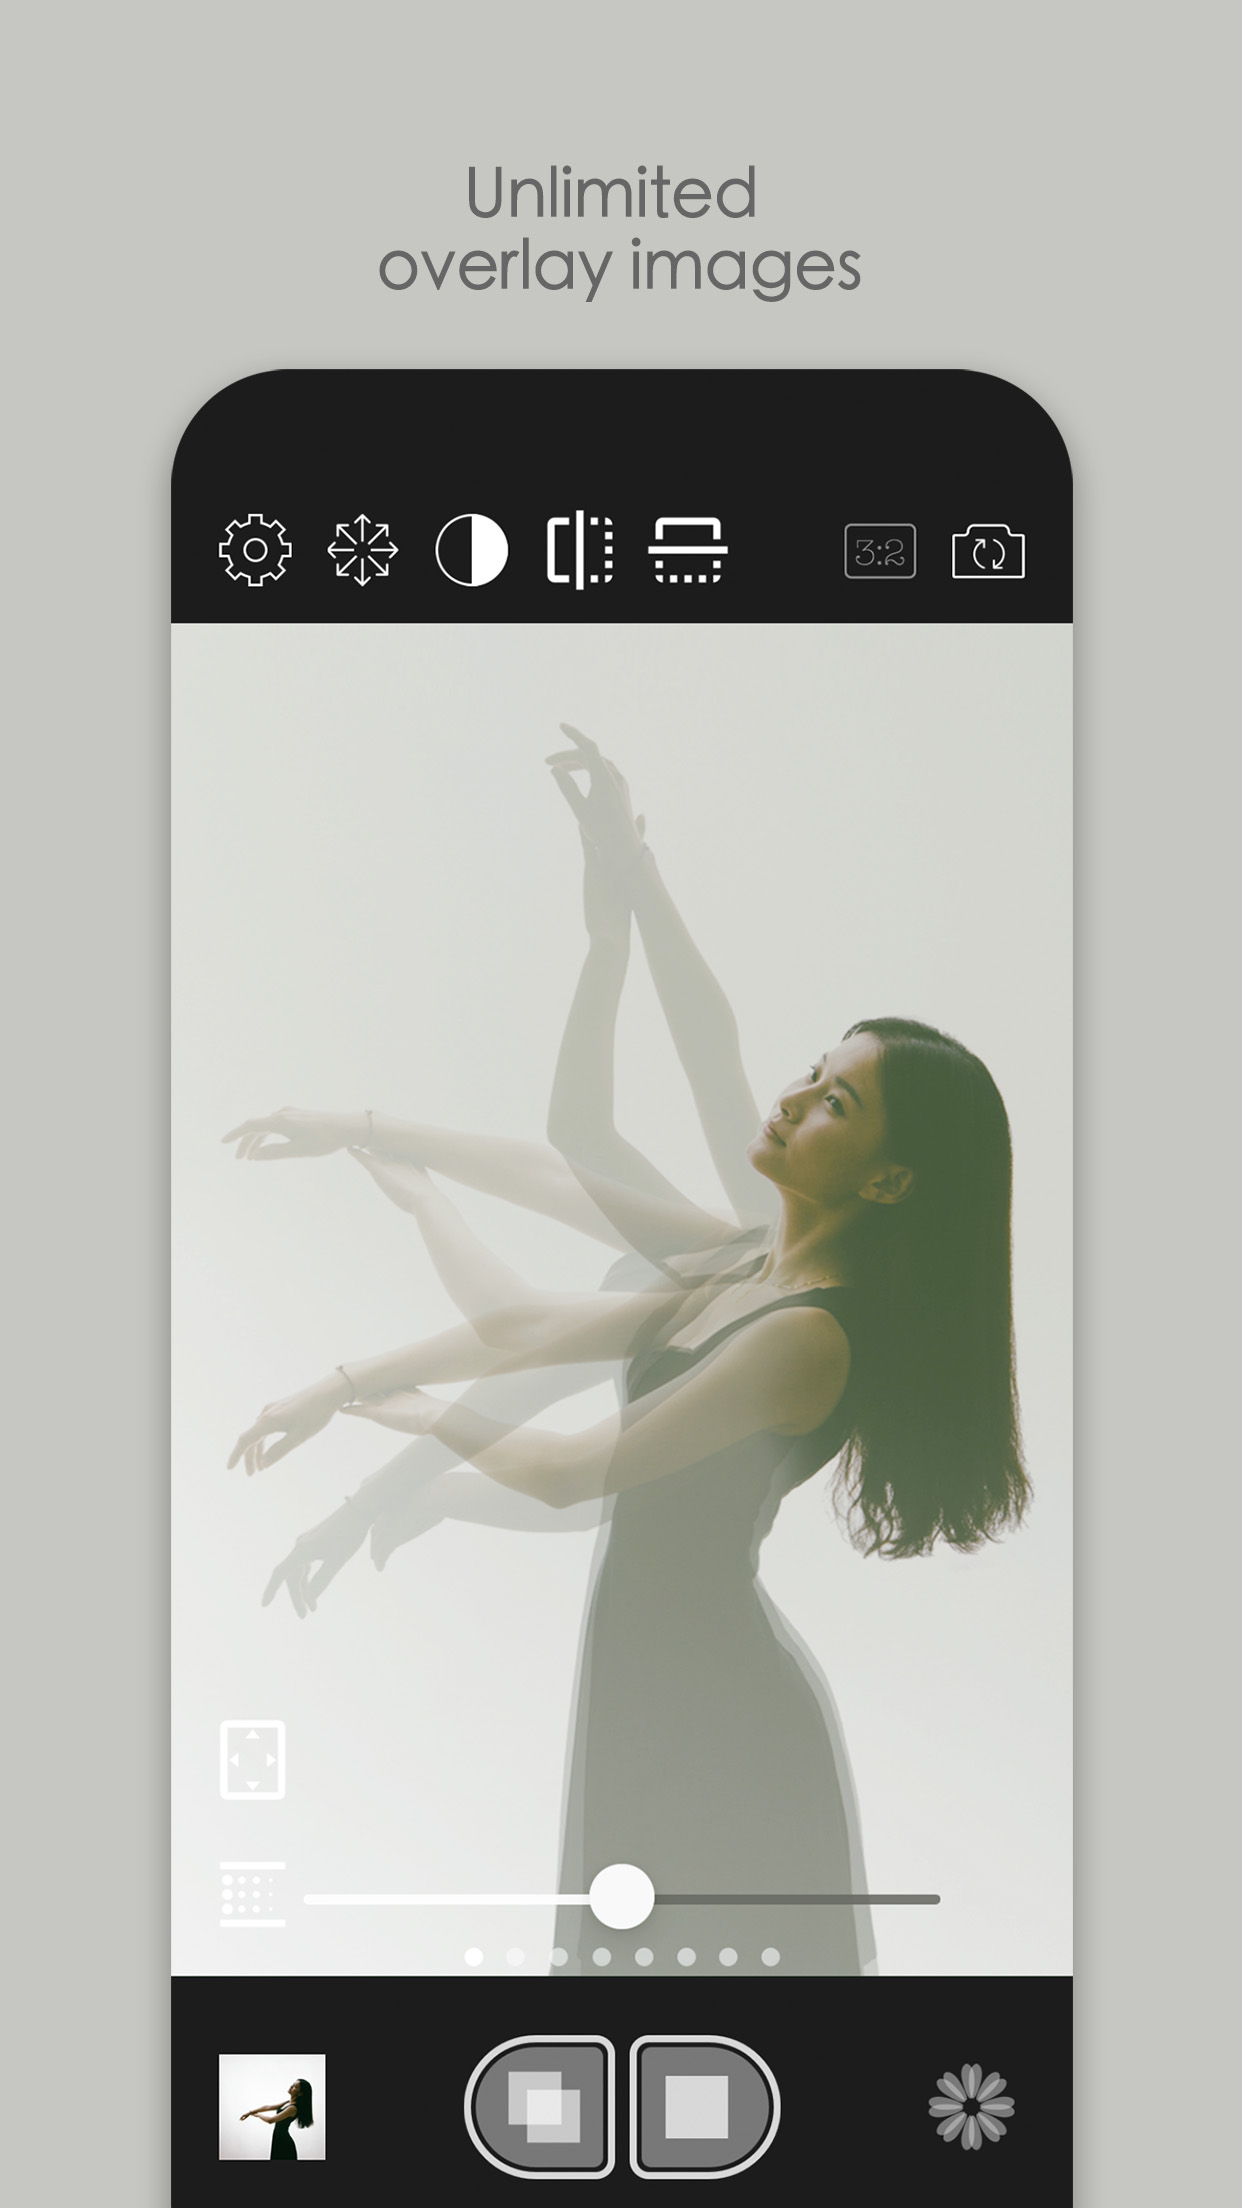Tap the opacity gradient icon

click(252, 1894)
